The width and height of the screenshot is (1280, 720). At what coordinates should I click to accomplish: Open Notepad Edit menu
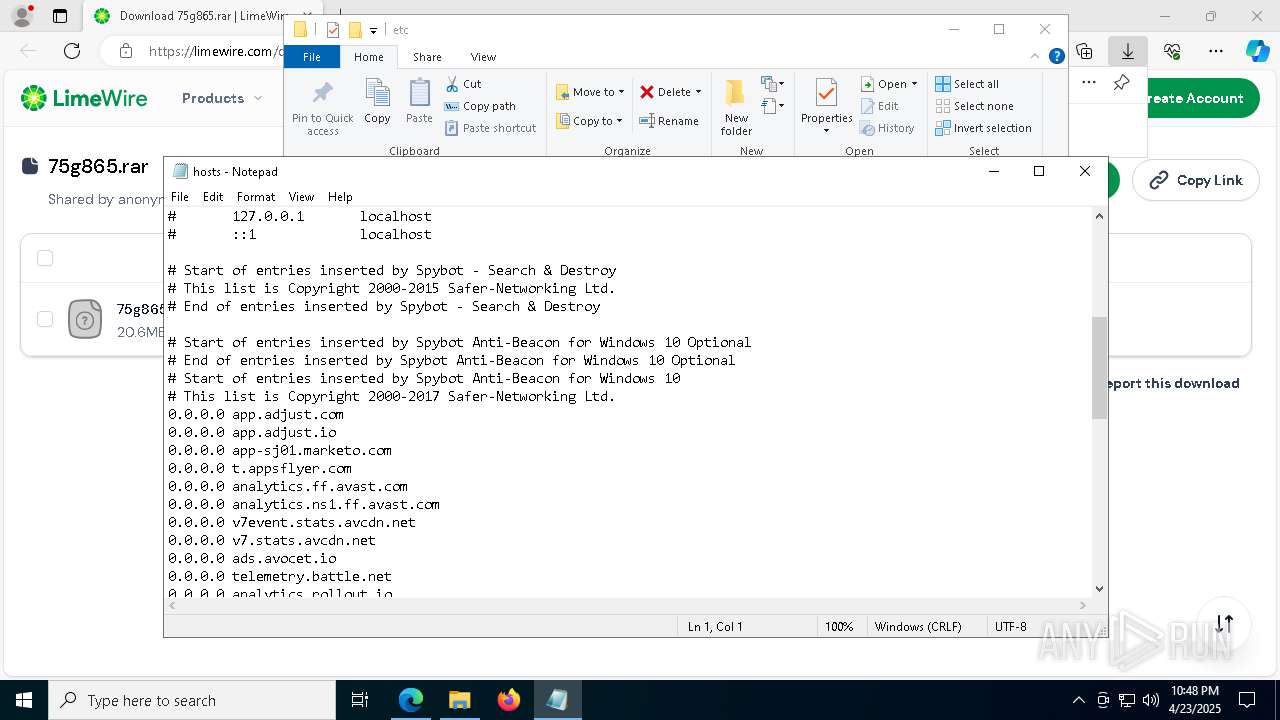[213, 197]
